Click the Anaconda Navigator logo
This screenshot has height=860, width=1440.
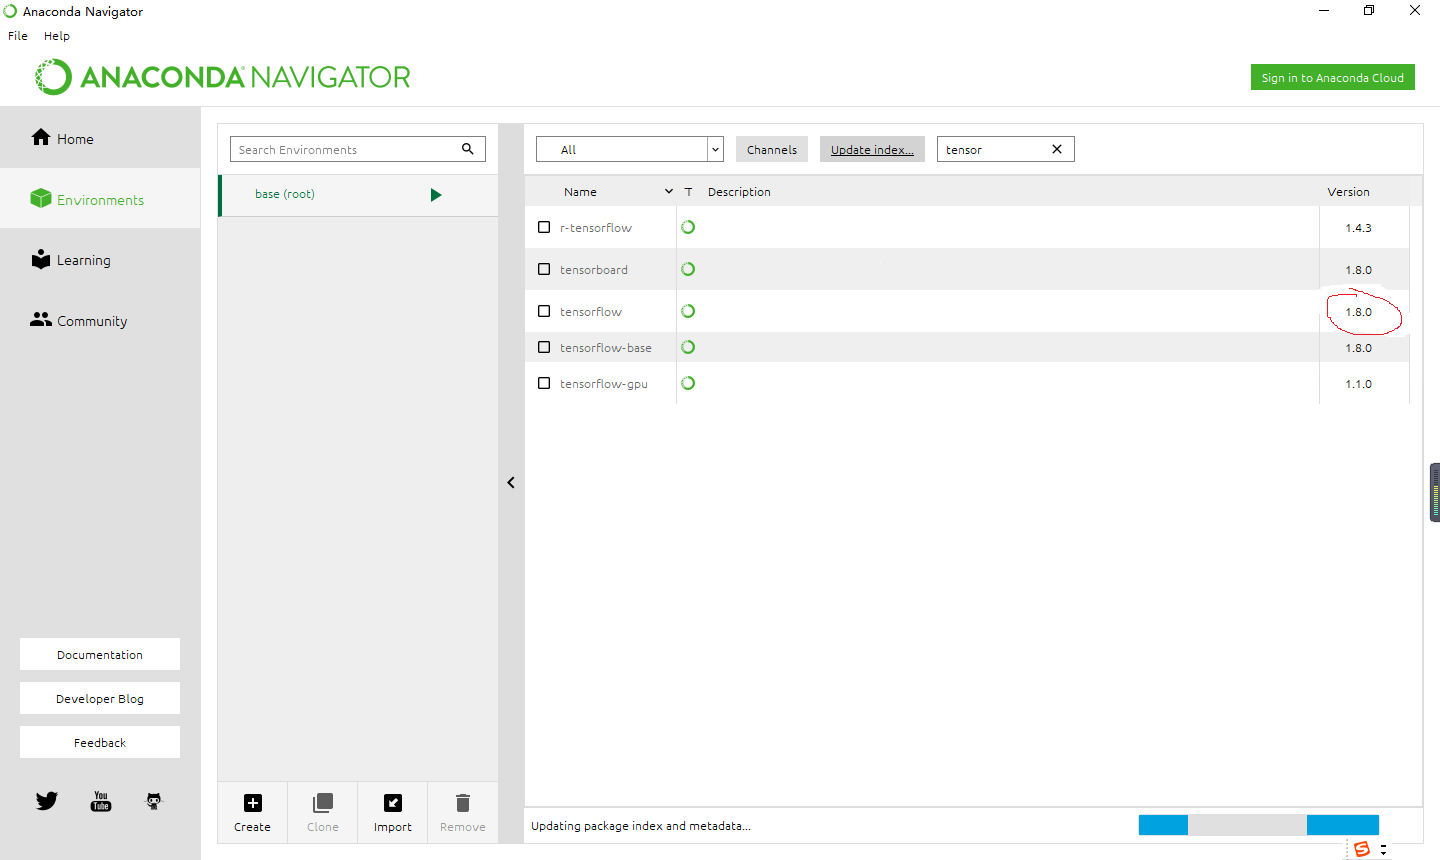(223, 77)
